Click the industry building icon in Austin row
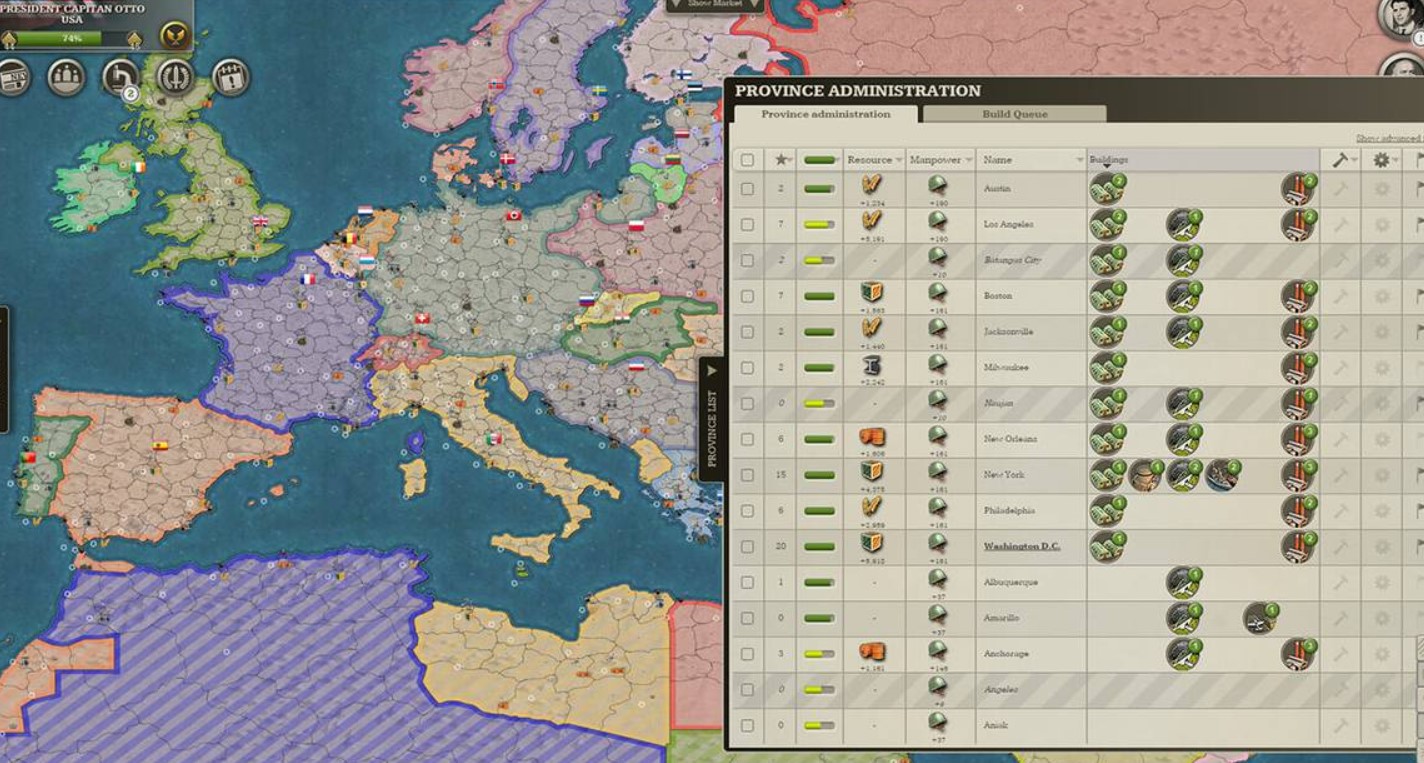Screen dimensions: 1424x763 click(1298, 188)
